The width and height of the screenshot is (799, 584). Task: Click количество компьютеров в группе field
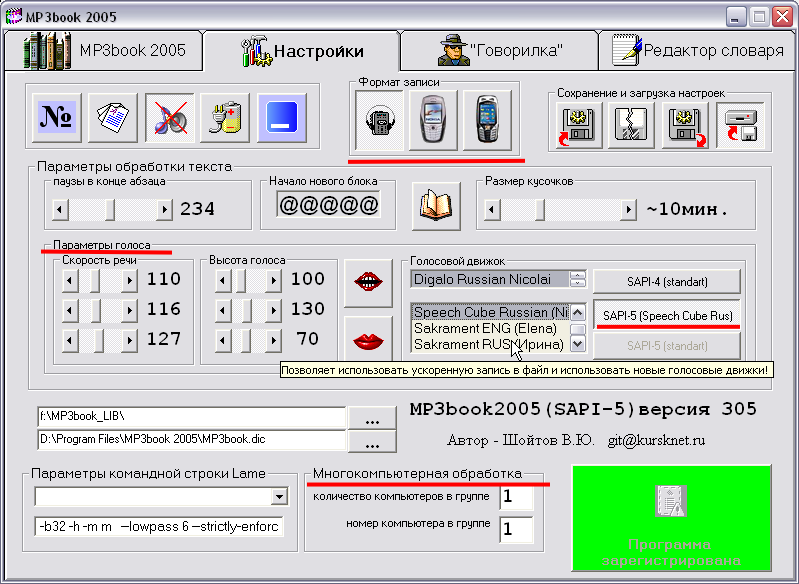point(516,497)
